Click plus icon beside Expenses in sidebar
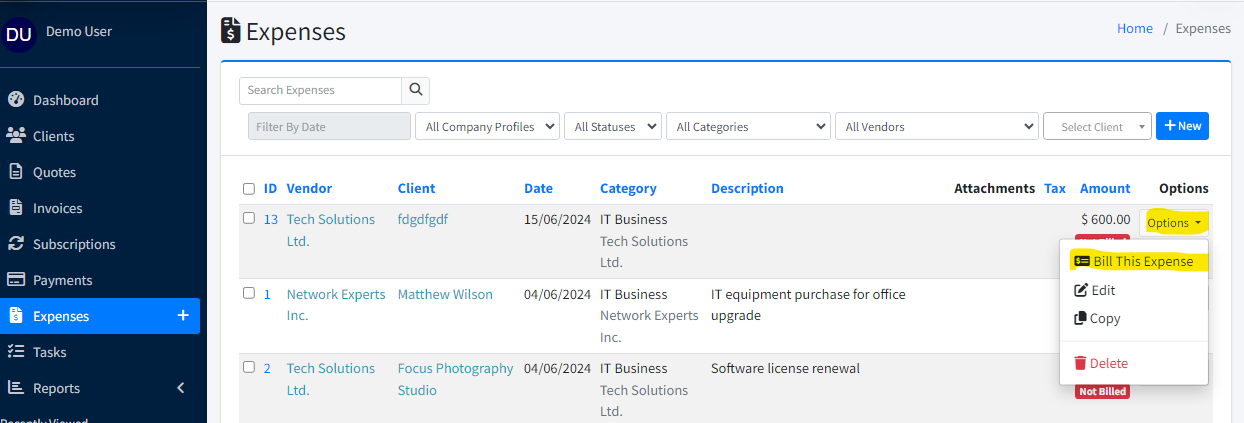 pos(183,316)
